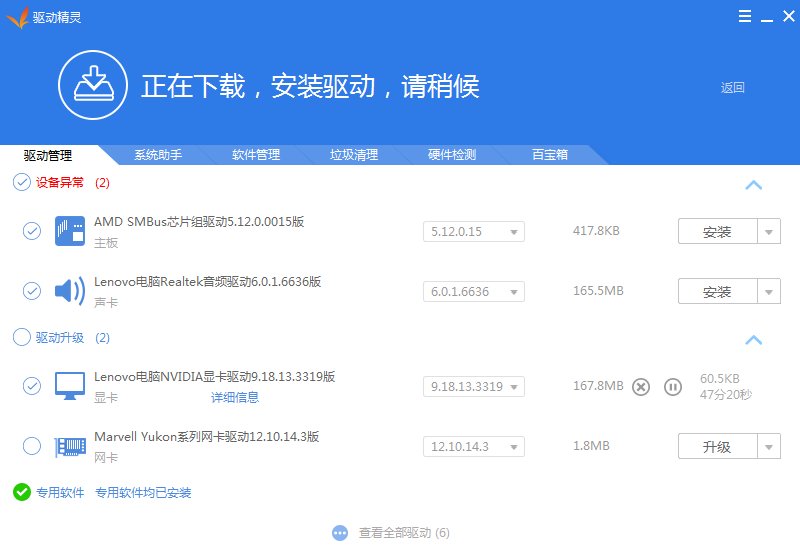The image size is (800, 560).
Task: Collapse the 驱动升级 section
Action: pyautogui.click(x=754, y=340)
